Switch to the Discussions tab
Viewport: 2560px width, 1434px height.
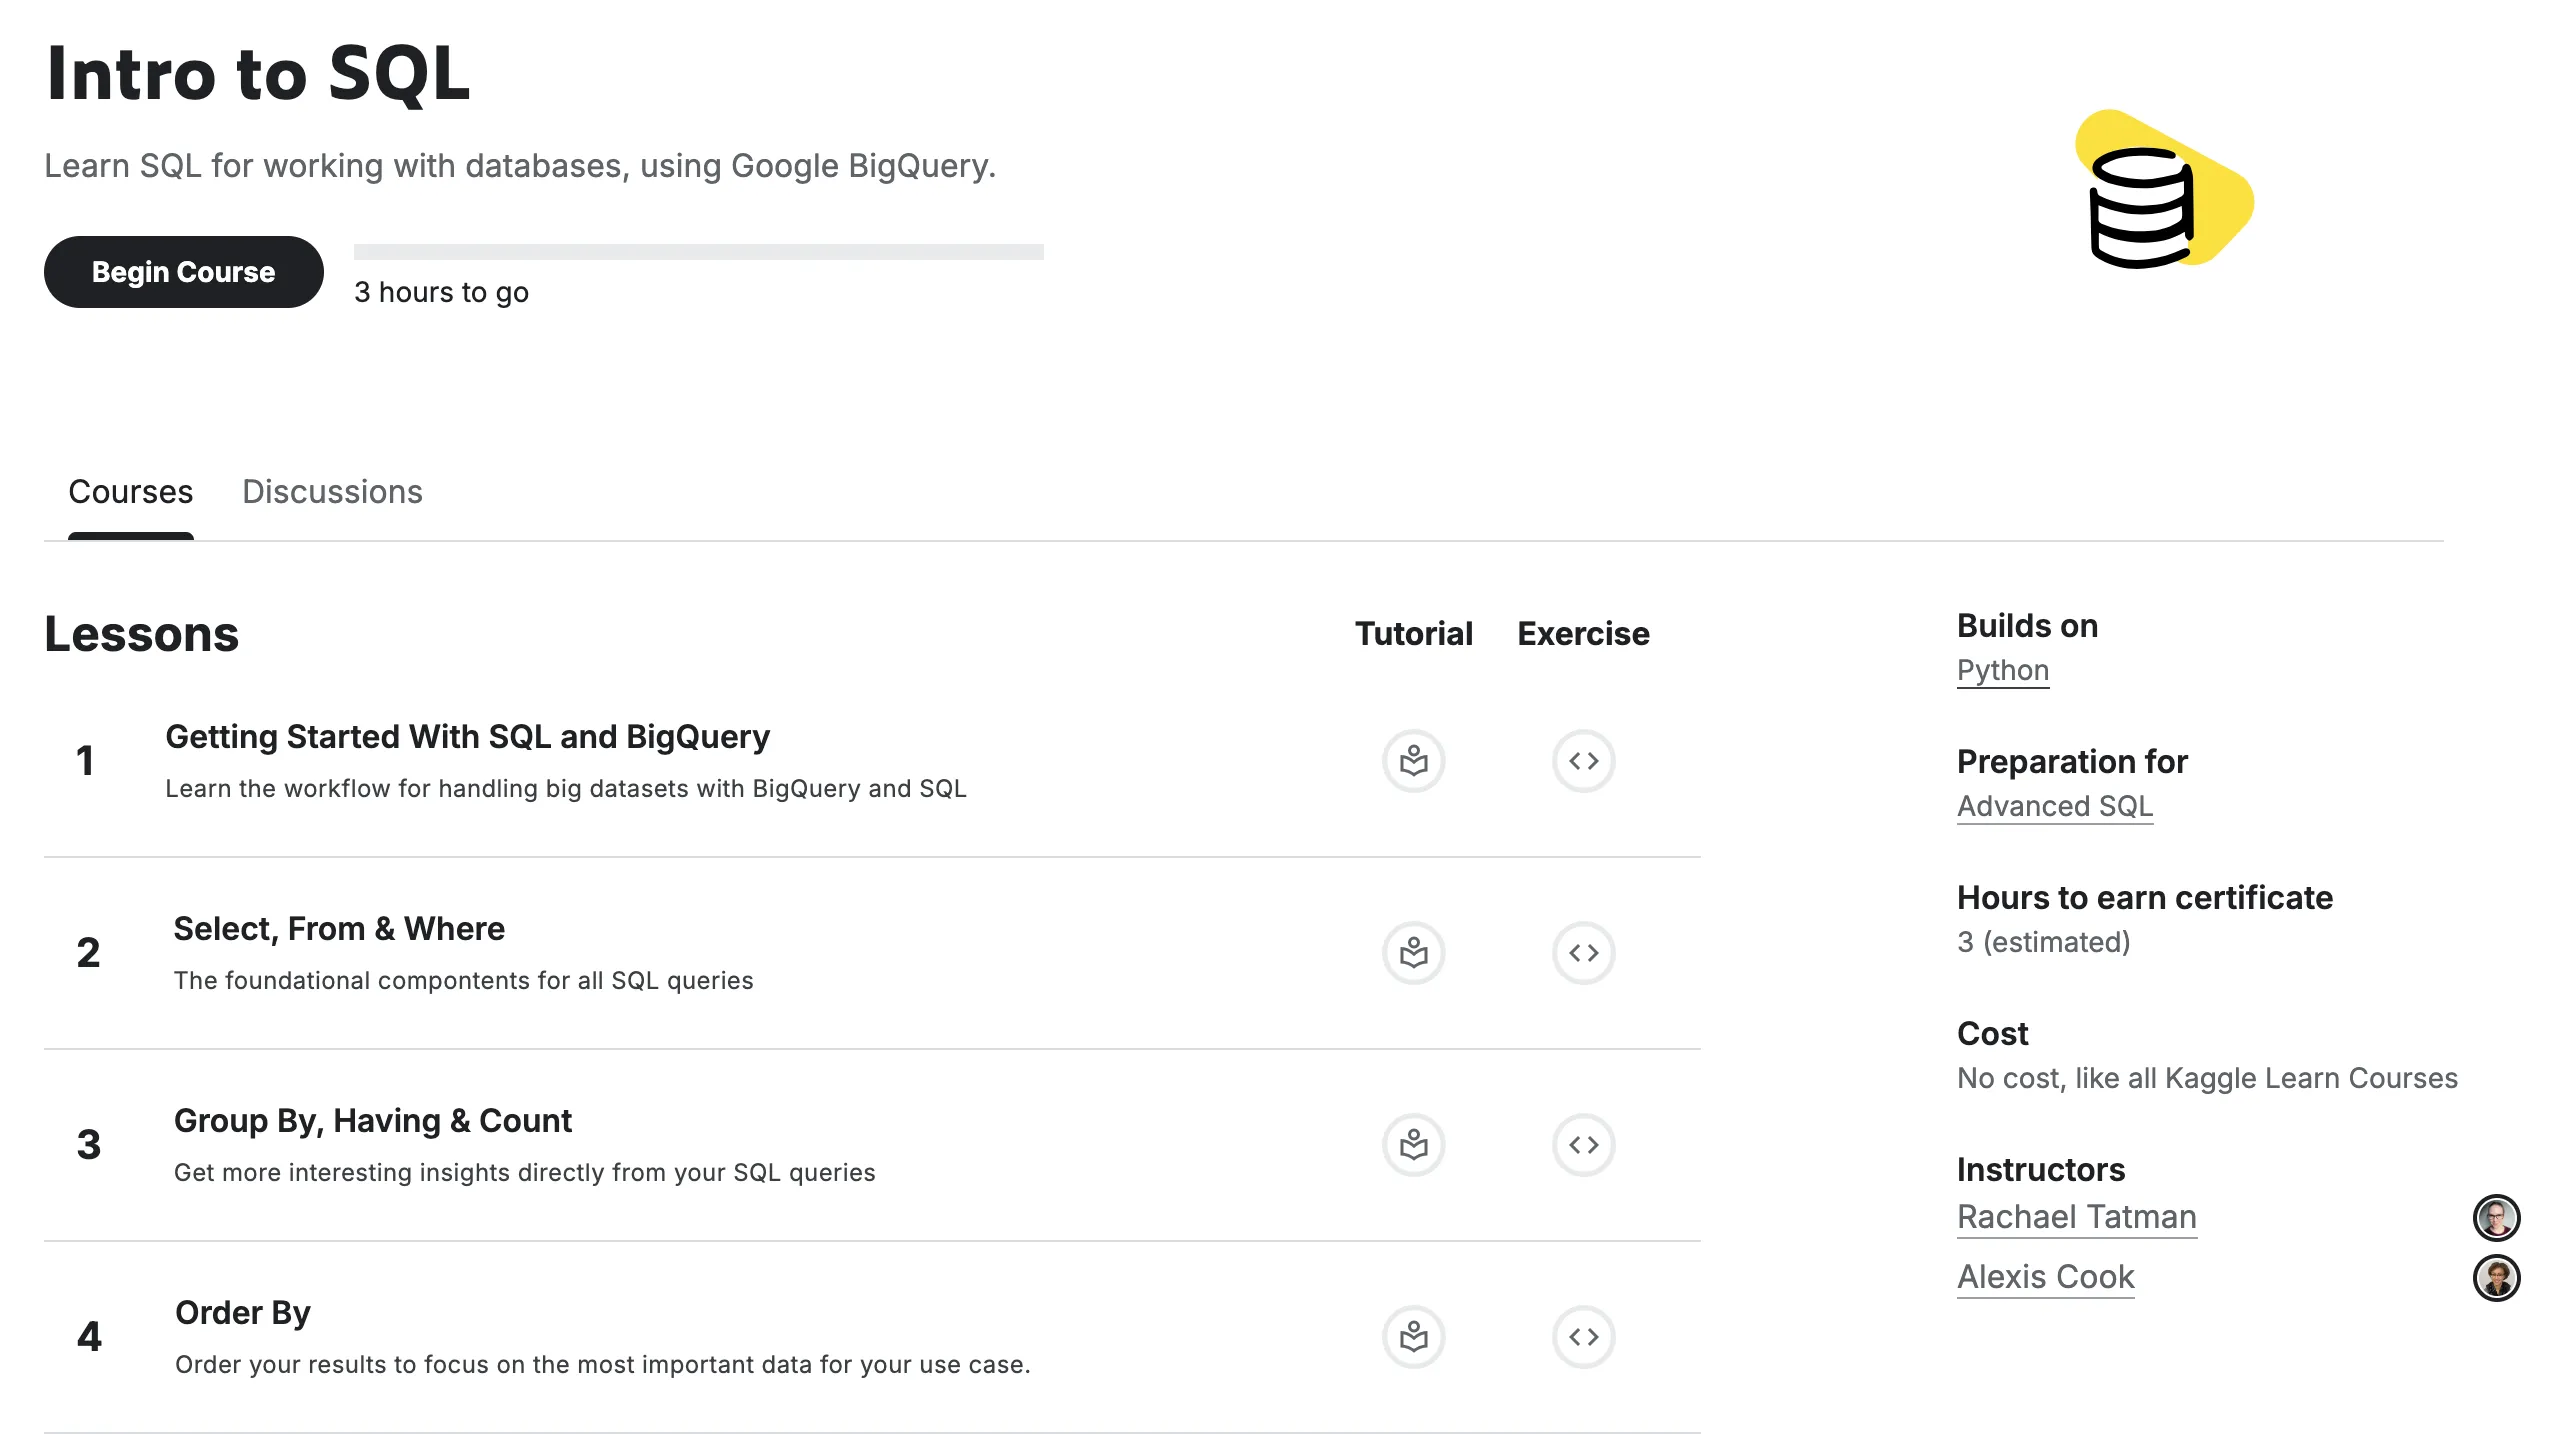click(x=332, y=491)
